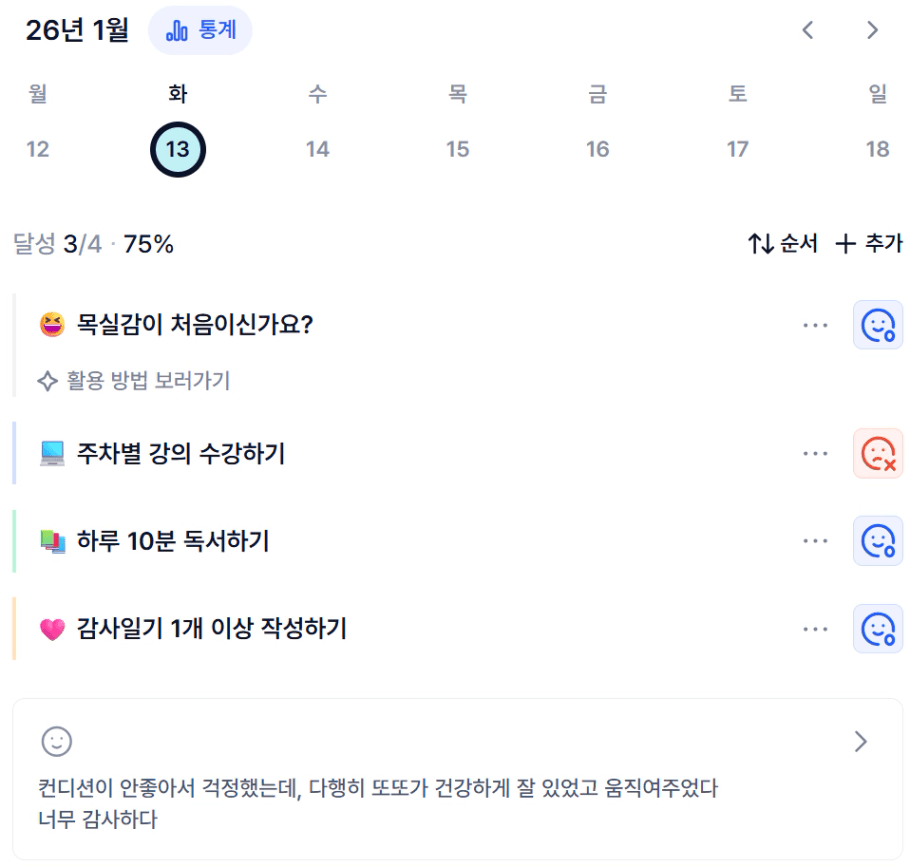Go to the next week arrow
Image resolution: width=910 pixels, height=867 pixels.
tap(872, 30)
